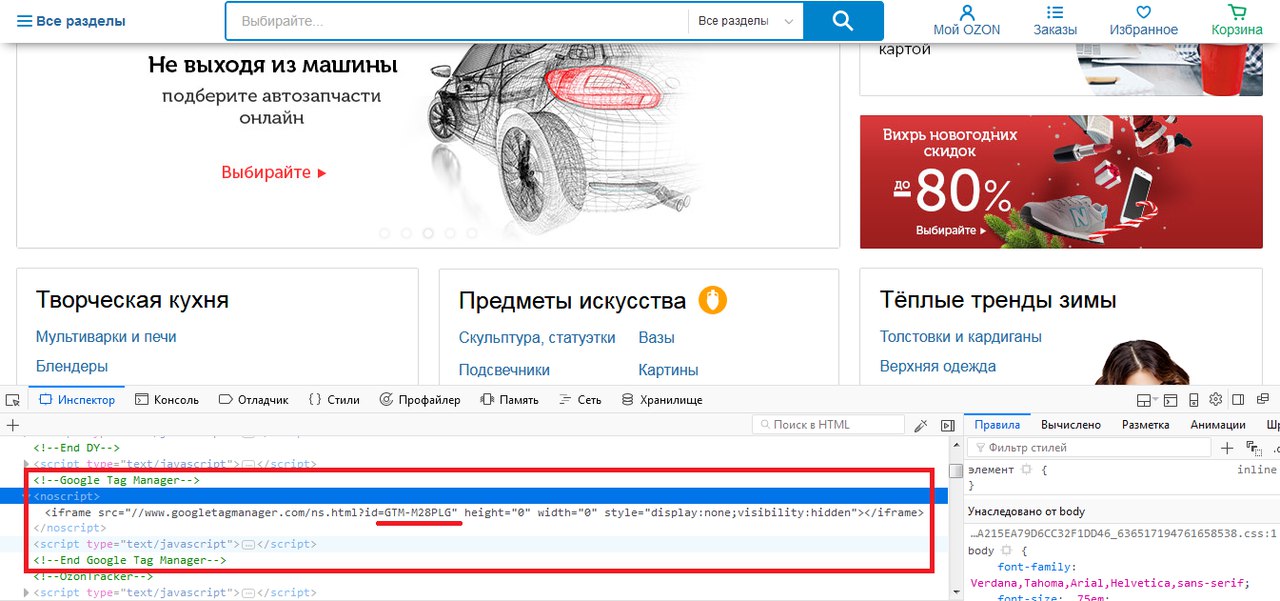This screenshot has width=1280, height=601.
Task: Open the Разметка layout sidebar tab
Action: click(x=1146, y=425)
